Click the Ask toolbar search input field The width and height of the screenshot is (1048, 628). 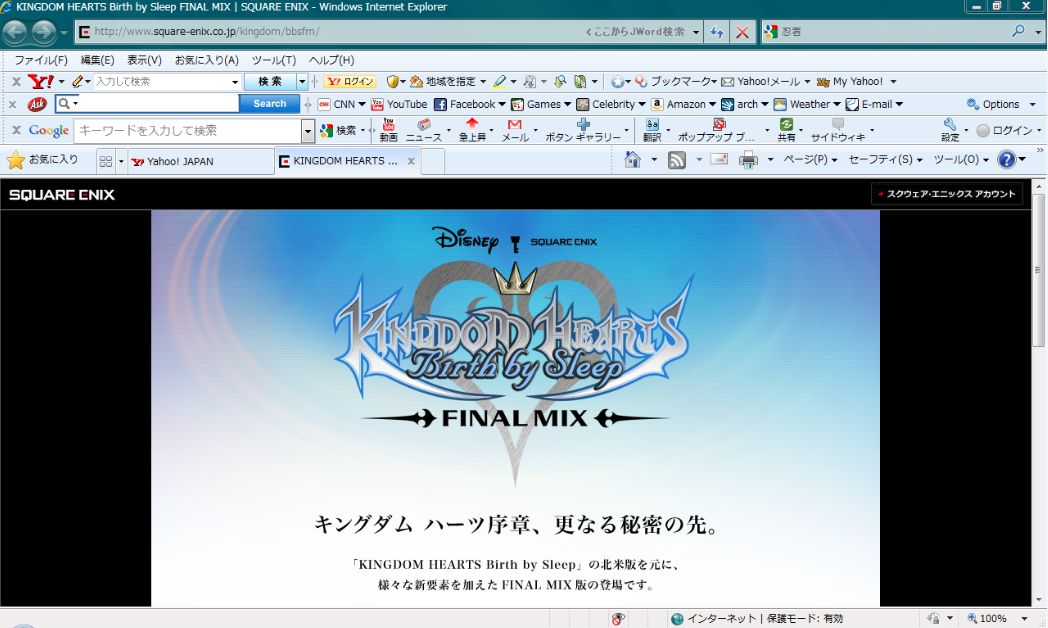tap(159, 104)
